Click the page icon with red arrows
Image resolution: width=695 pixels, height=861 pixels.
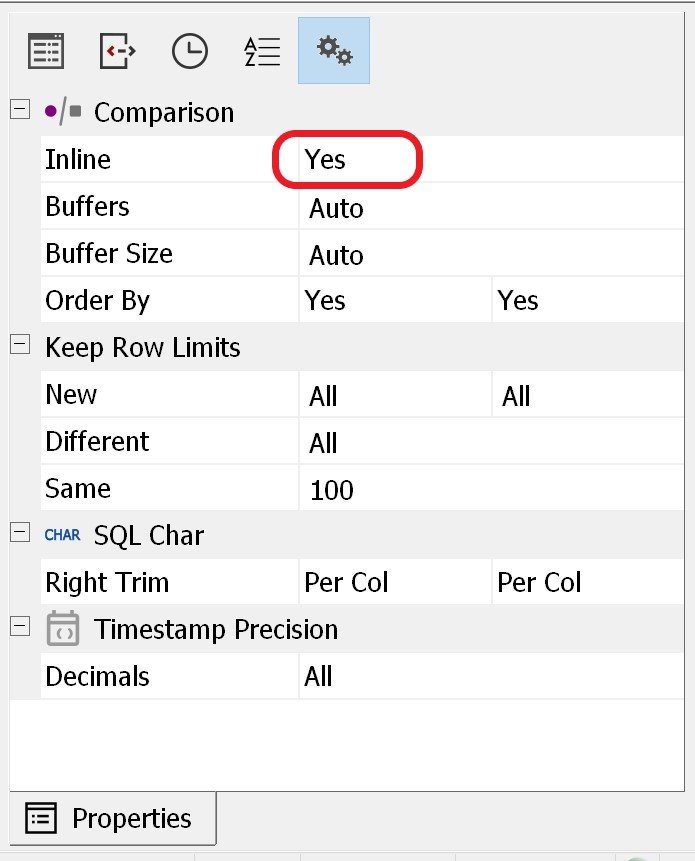point(118,51)
